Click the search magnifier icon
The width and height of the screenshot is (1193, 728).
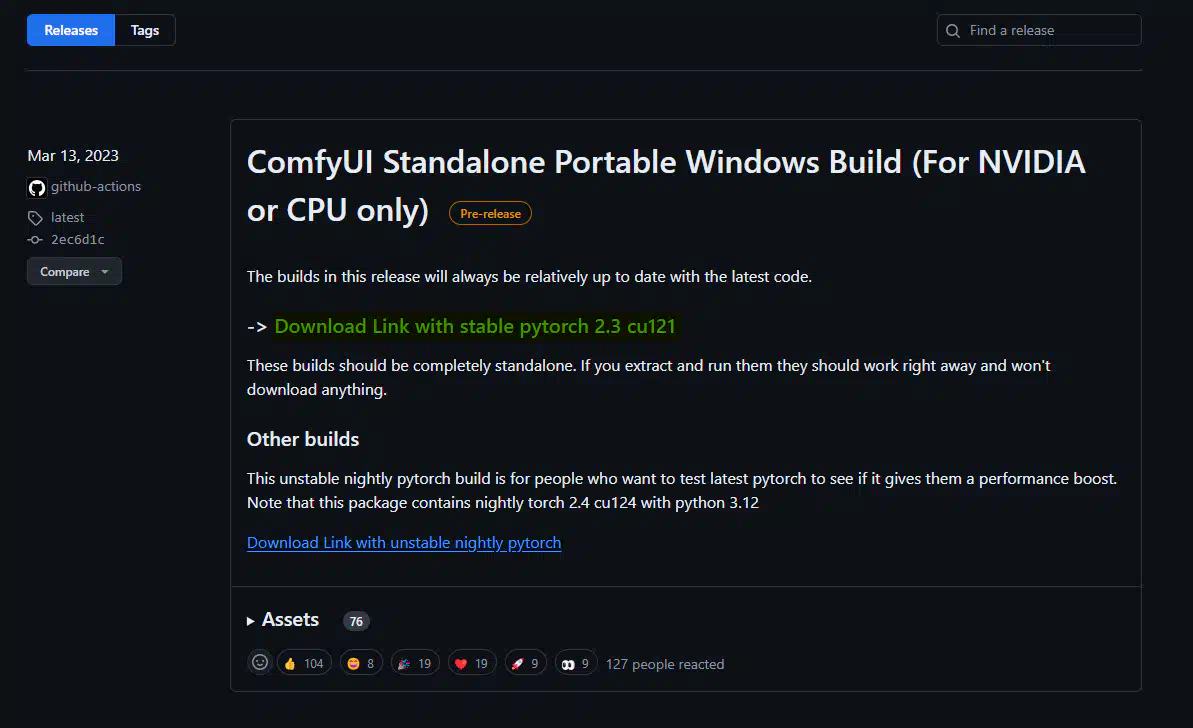[x=953, y=31]
